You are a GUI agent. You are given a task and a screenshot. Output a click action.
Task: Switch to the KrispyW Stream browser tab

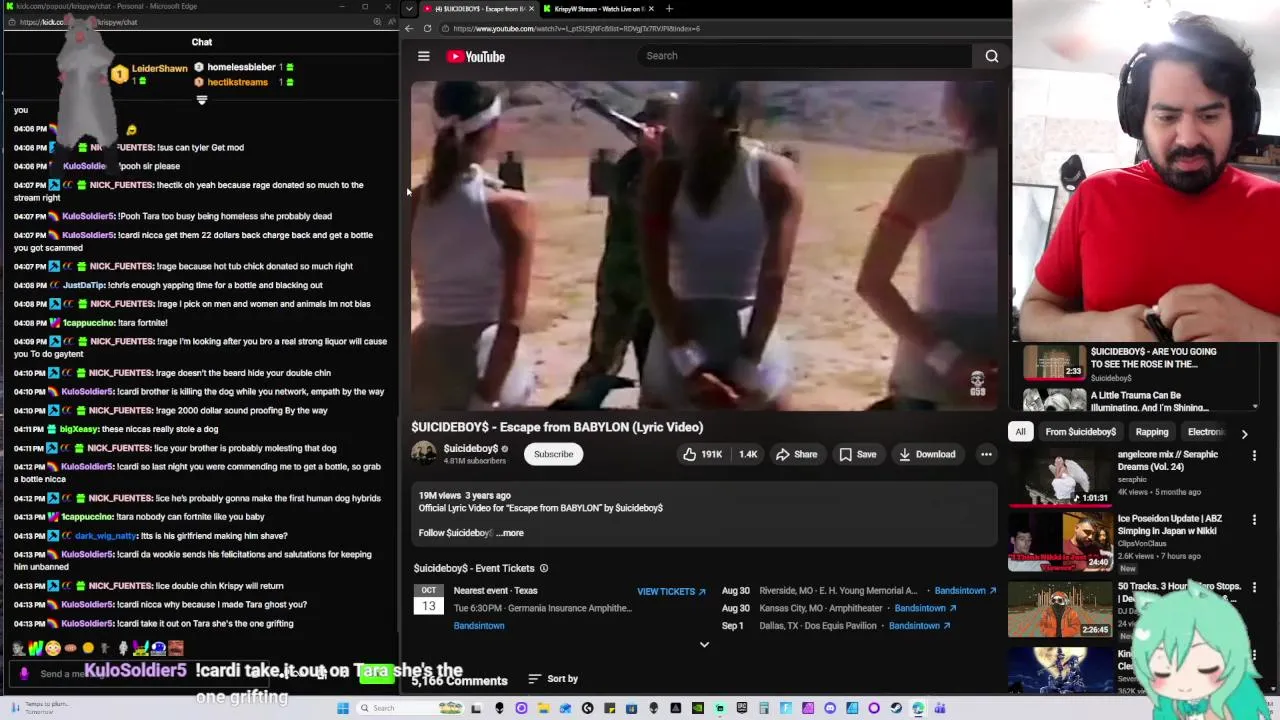(598, 9)
